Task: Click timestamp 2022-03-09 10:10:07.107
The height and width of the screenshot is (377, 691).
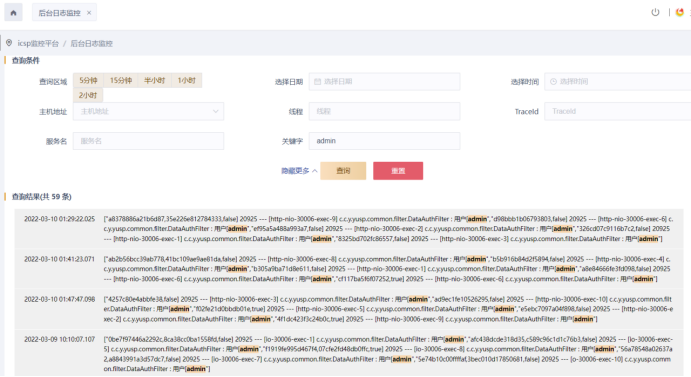Action: click(59, 339)
